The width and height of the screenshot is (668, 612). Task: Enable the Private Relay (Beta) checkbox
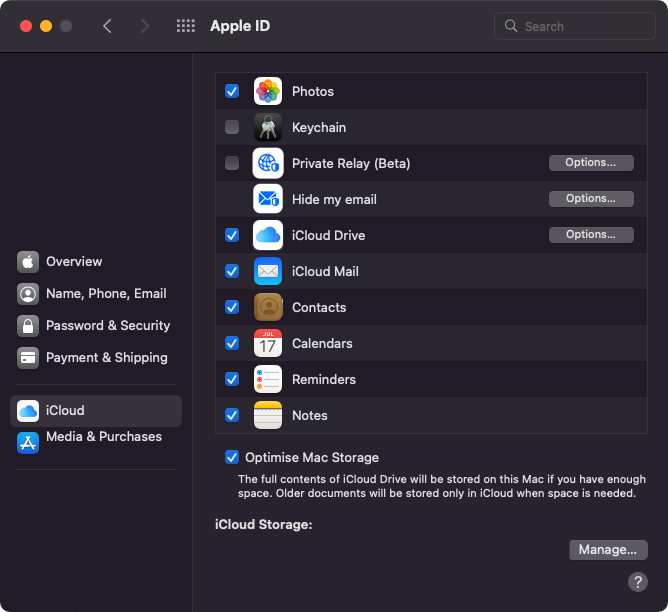coord(232,163)
